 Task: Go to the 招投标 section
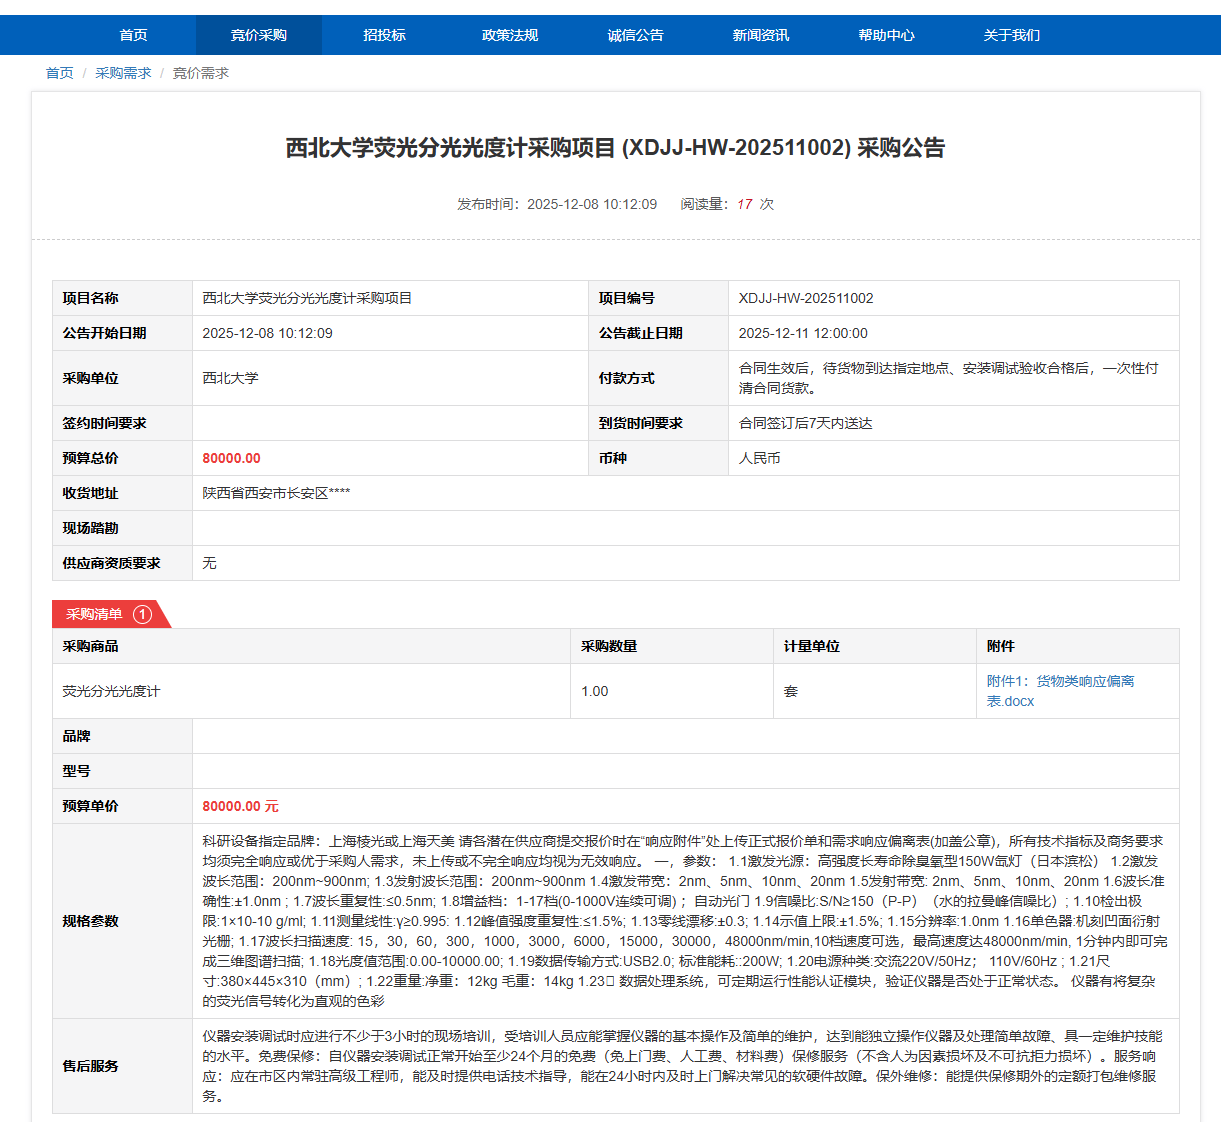click(384, 35)
